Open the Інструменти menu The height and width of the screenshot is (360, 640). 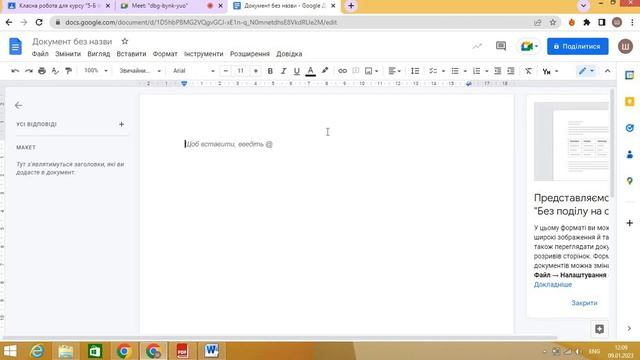204,54
